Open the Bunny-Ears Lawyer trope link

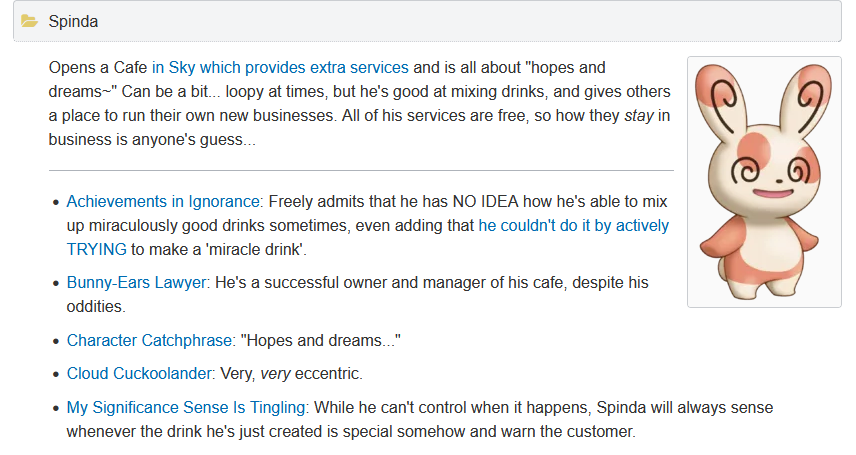pyautogui.click(x=136, y=282)
